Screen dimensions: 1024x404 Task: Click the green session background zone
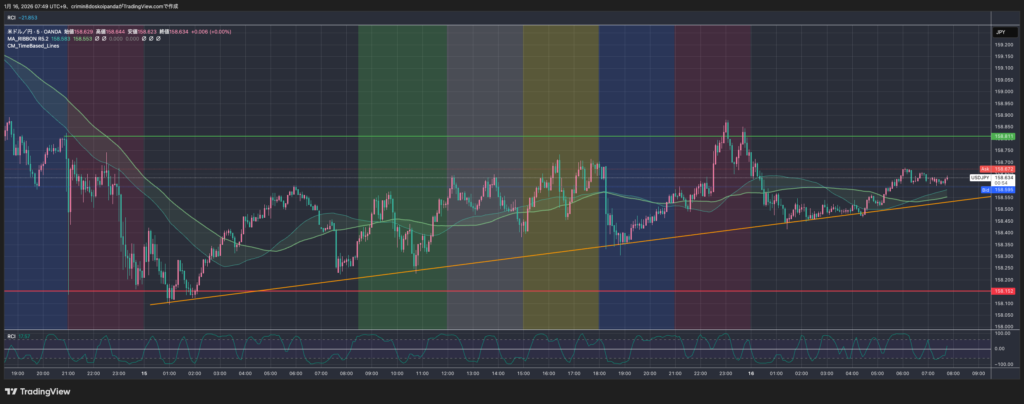402,100
